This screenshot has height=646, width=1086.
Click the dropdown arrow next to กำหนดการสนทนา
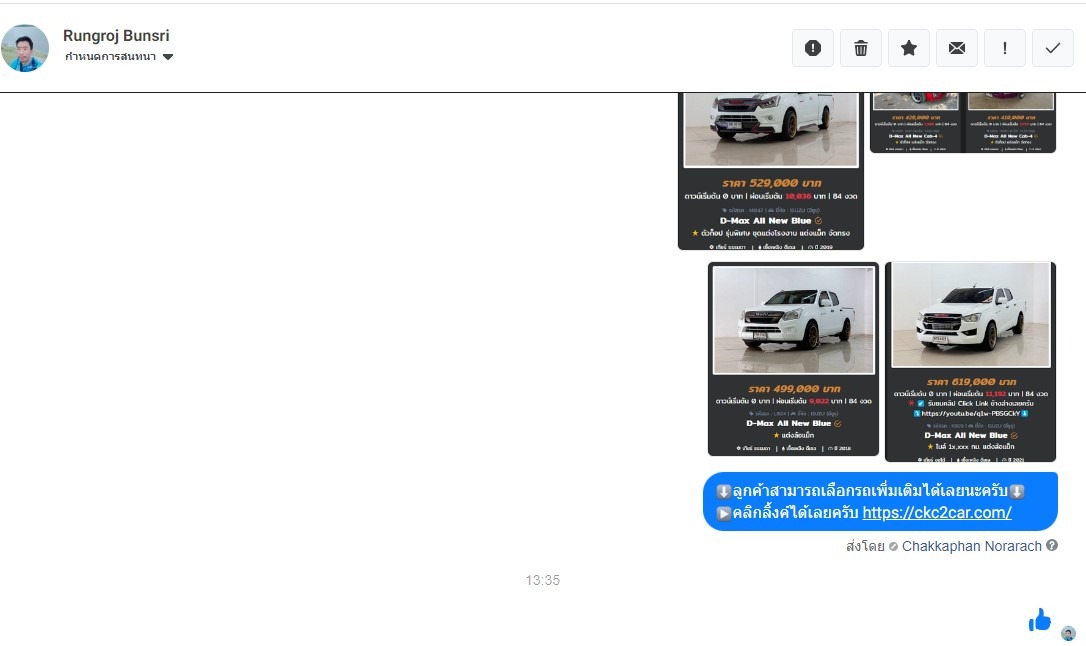(168, 57)
